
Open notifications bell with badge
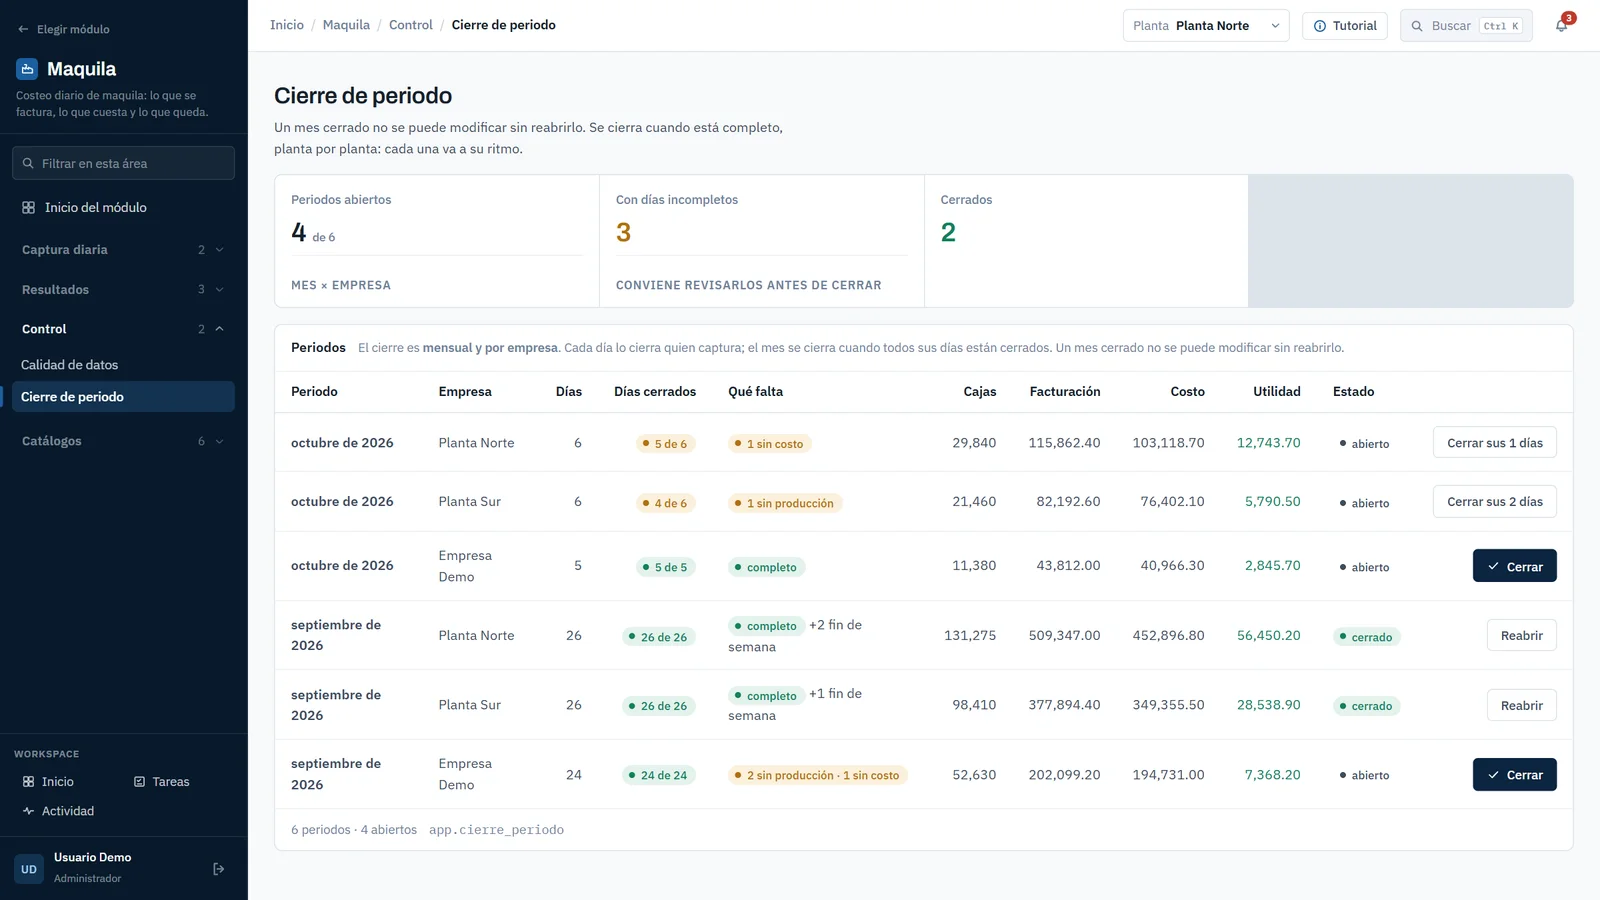(1562, 25)
